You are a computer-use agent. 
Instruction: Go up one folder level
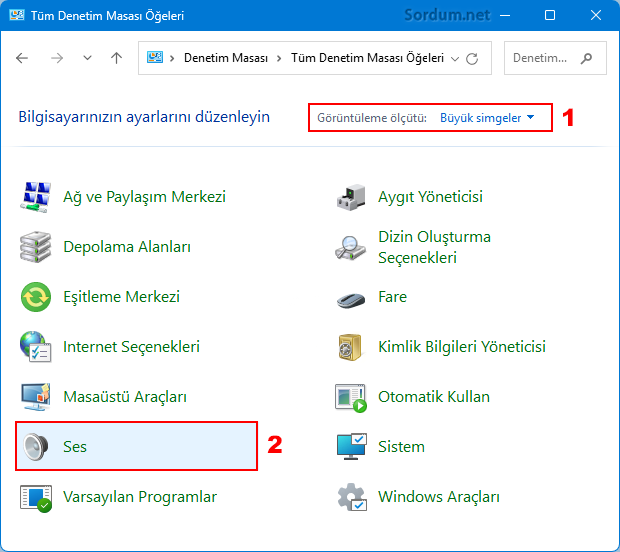click(117, 59)
